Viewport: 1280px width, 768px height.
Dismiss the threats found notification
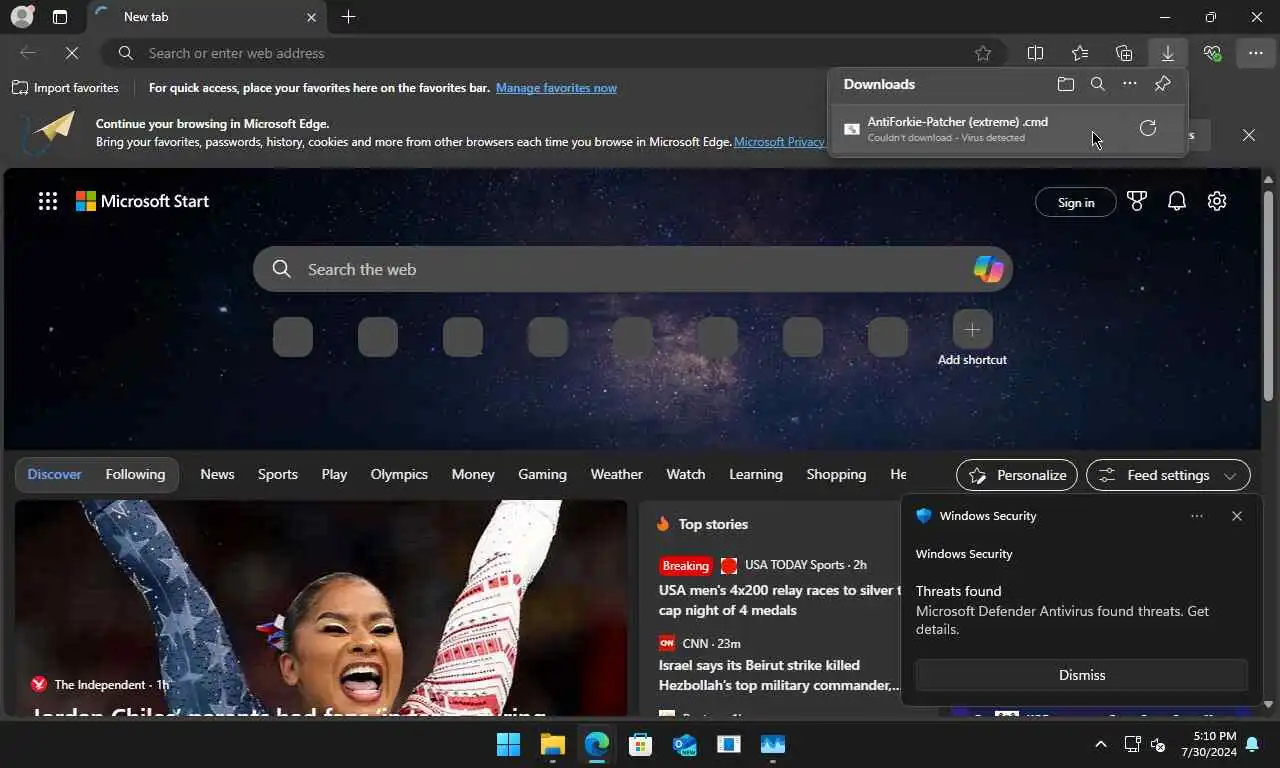coord(1082,675)
